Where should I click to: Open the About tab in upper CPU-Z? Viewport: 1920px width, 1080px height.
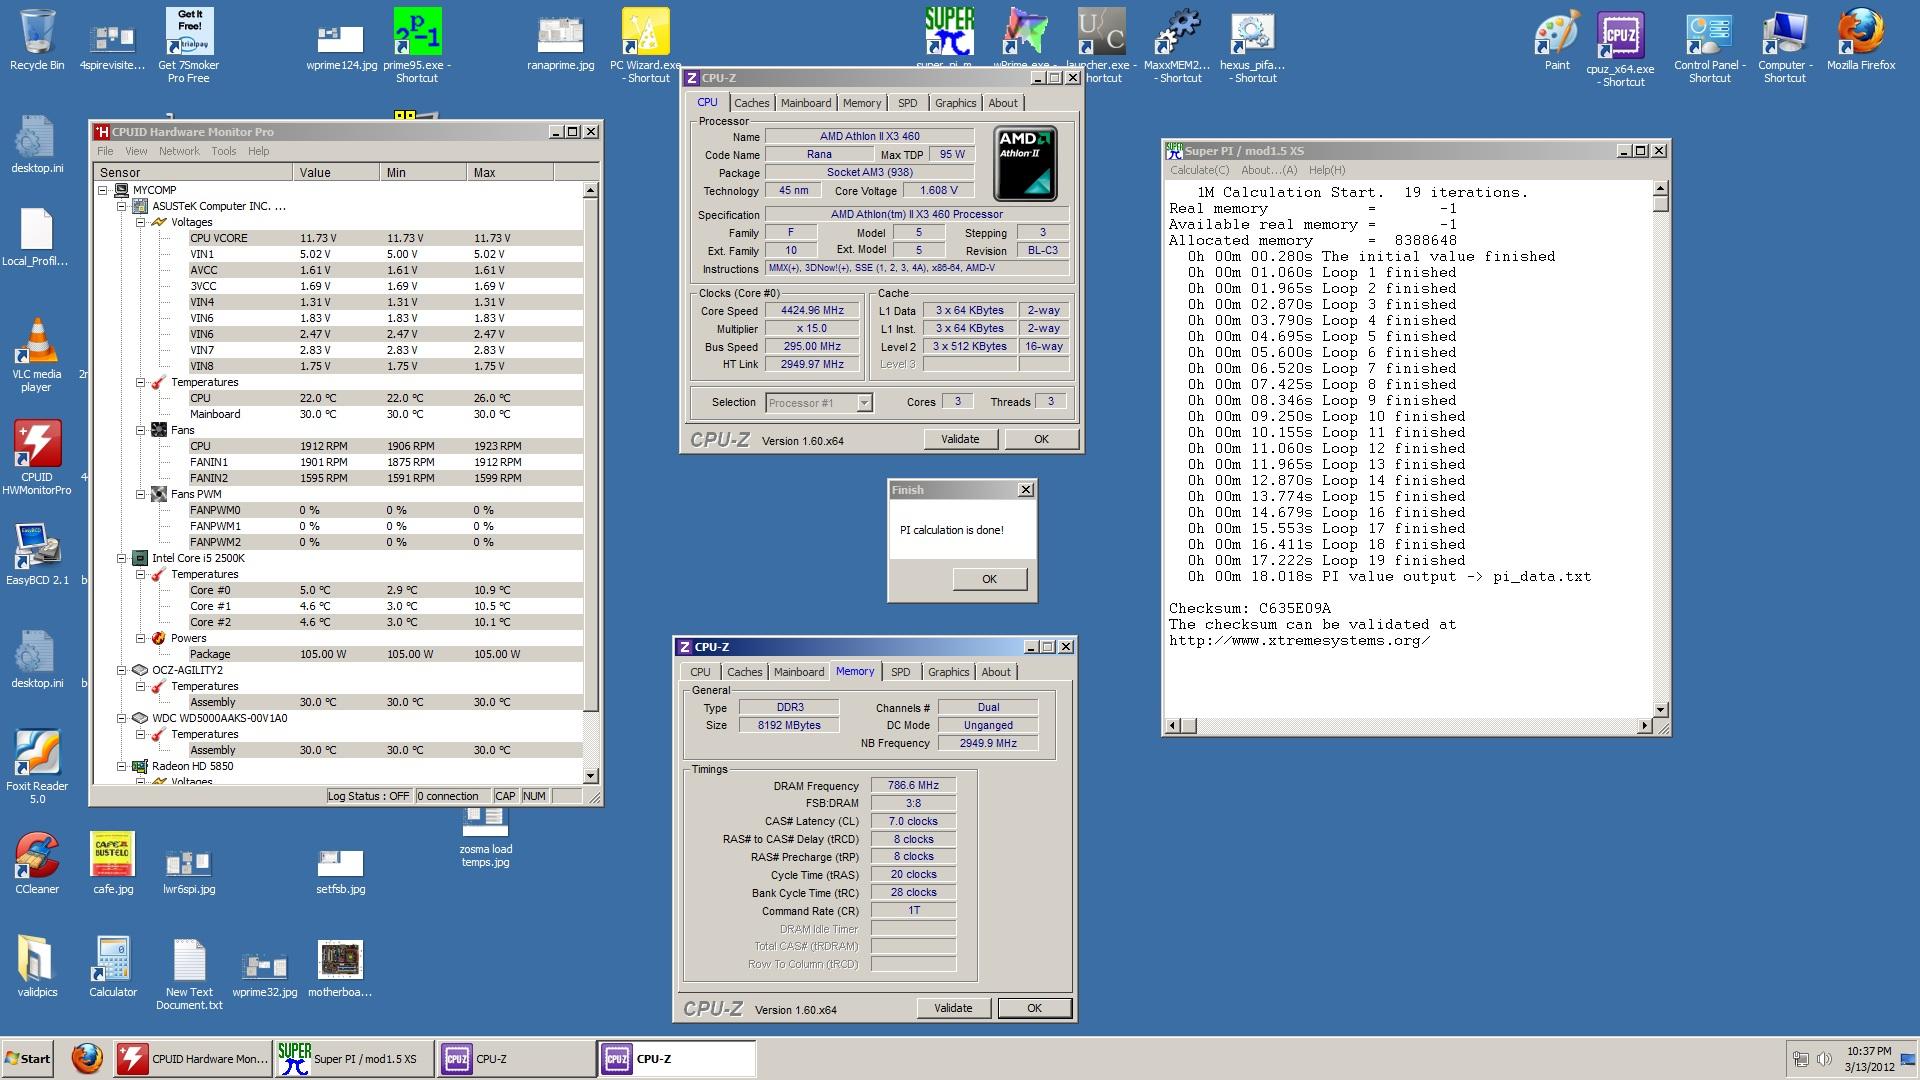[1003, 103]
